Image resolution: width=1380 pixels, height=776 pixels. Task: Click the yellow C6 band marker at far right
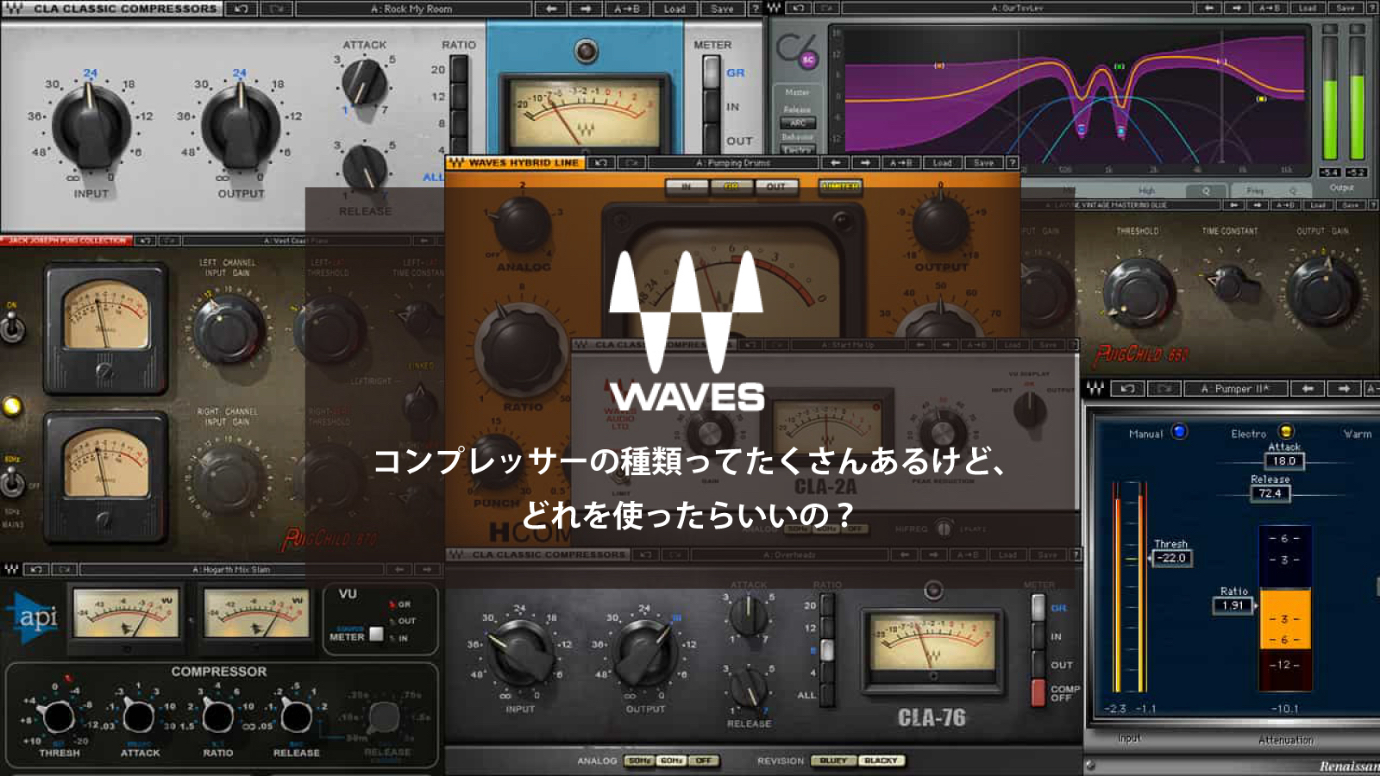click(x=1262, y=99)
